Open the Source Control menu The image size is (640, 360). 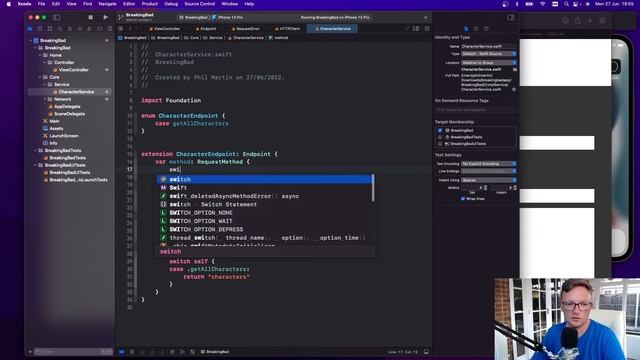pos(200,4)
